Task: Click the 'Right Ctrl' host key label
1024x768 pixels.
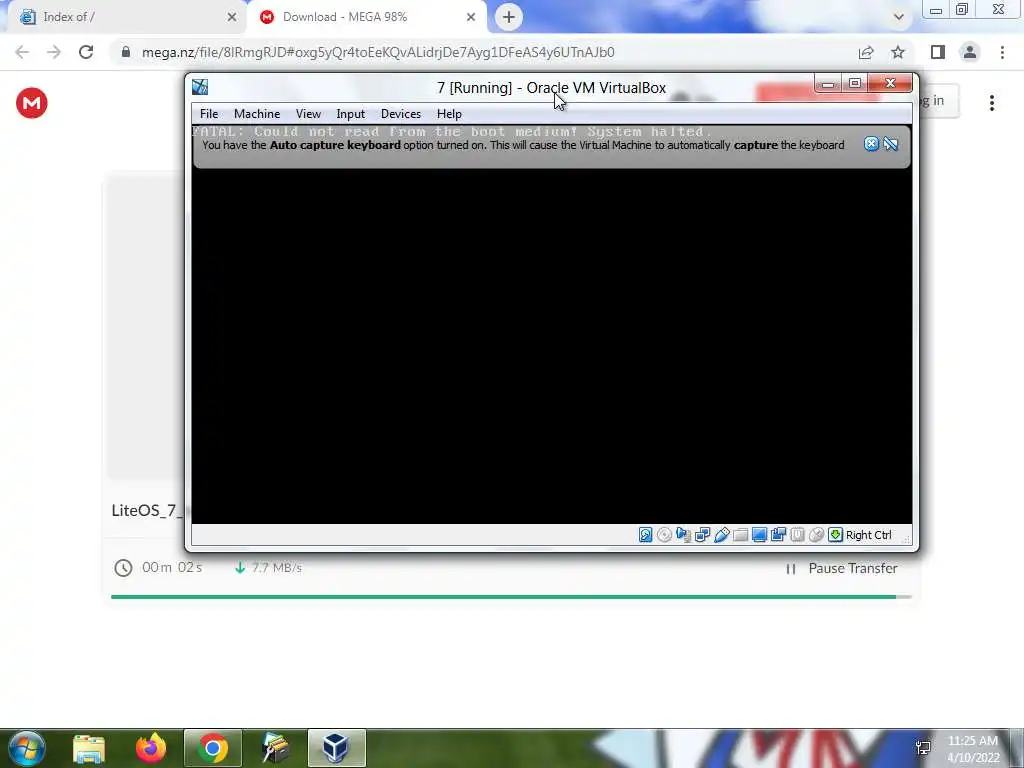Action: pyautogui.click(x=869, y=535)
